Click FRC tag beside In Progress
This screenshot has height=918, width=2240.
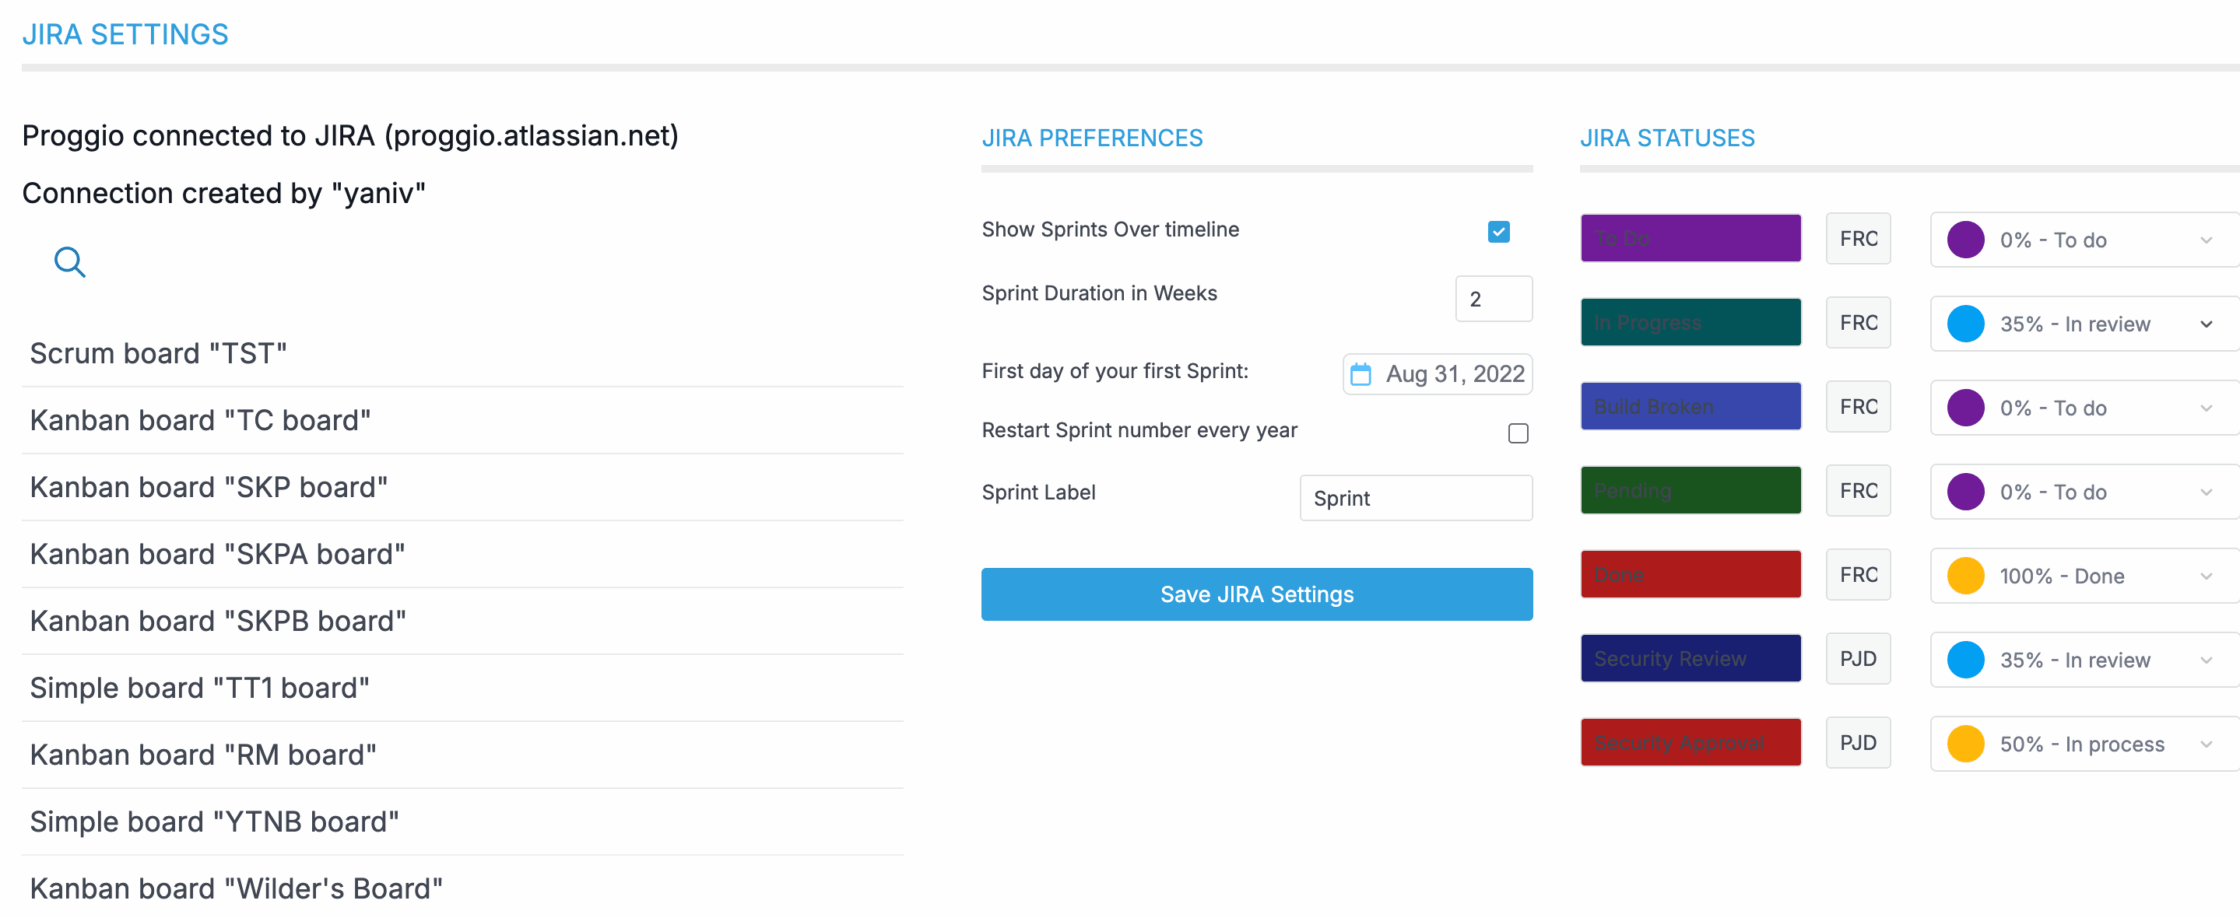click(x=1858, y=323)
